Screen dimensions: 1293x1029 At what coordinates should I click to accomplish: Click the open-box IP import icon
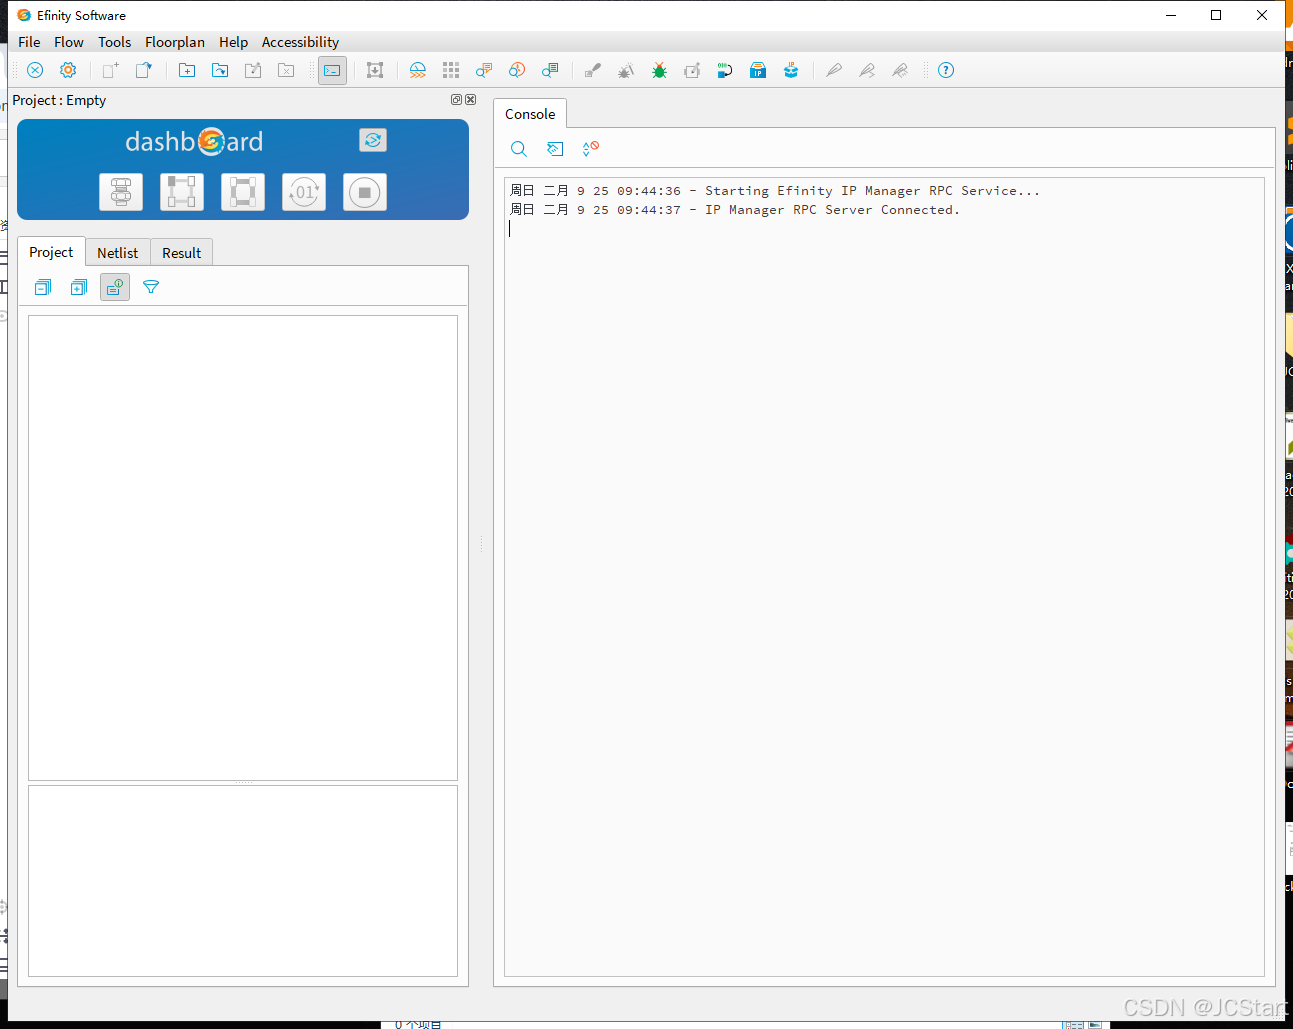click(x=791, y=70)
